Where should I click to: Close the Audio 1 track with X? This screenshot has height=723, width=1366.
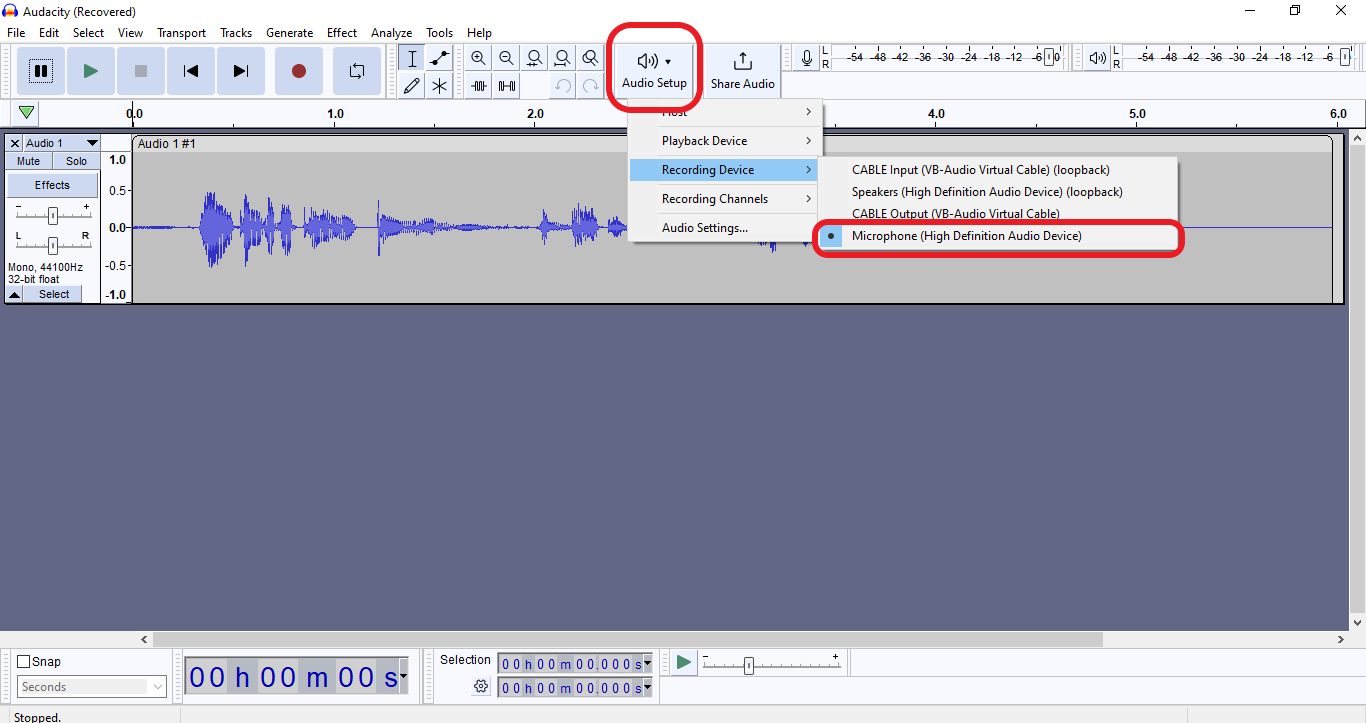click(15, 144)
